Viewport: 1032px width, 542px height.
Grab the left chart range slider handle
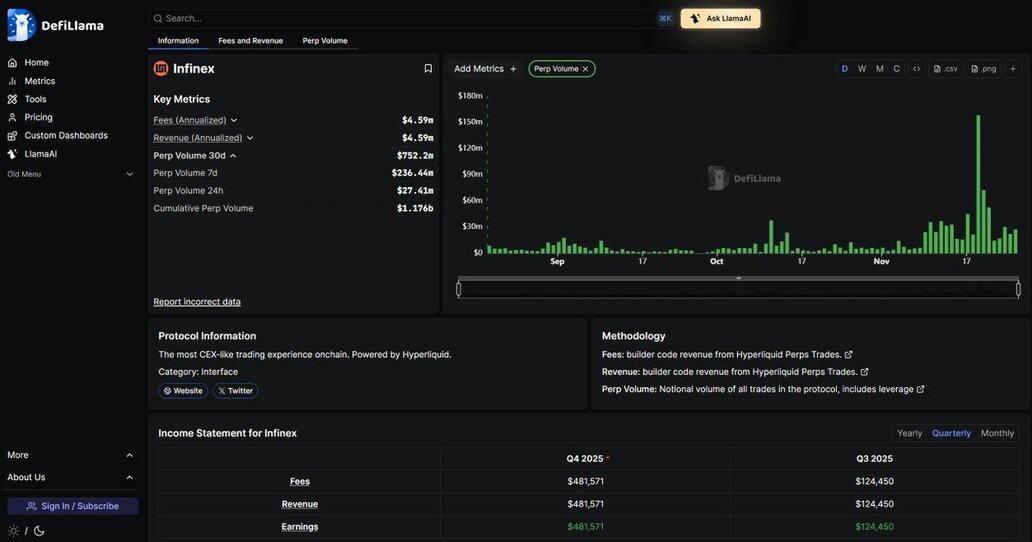(x=459, y=289)
